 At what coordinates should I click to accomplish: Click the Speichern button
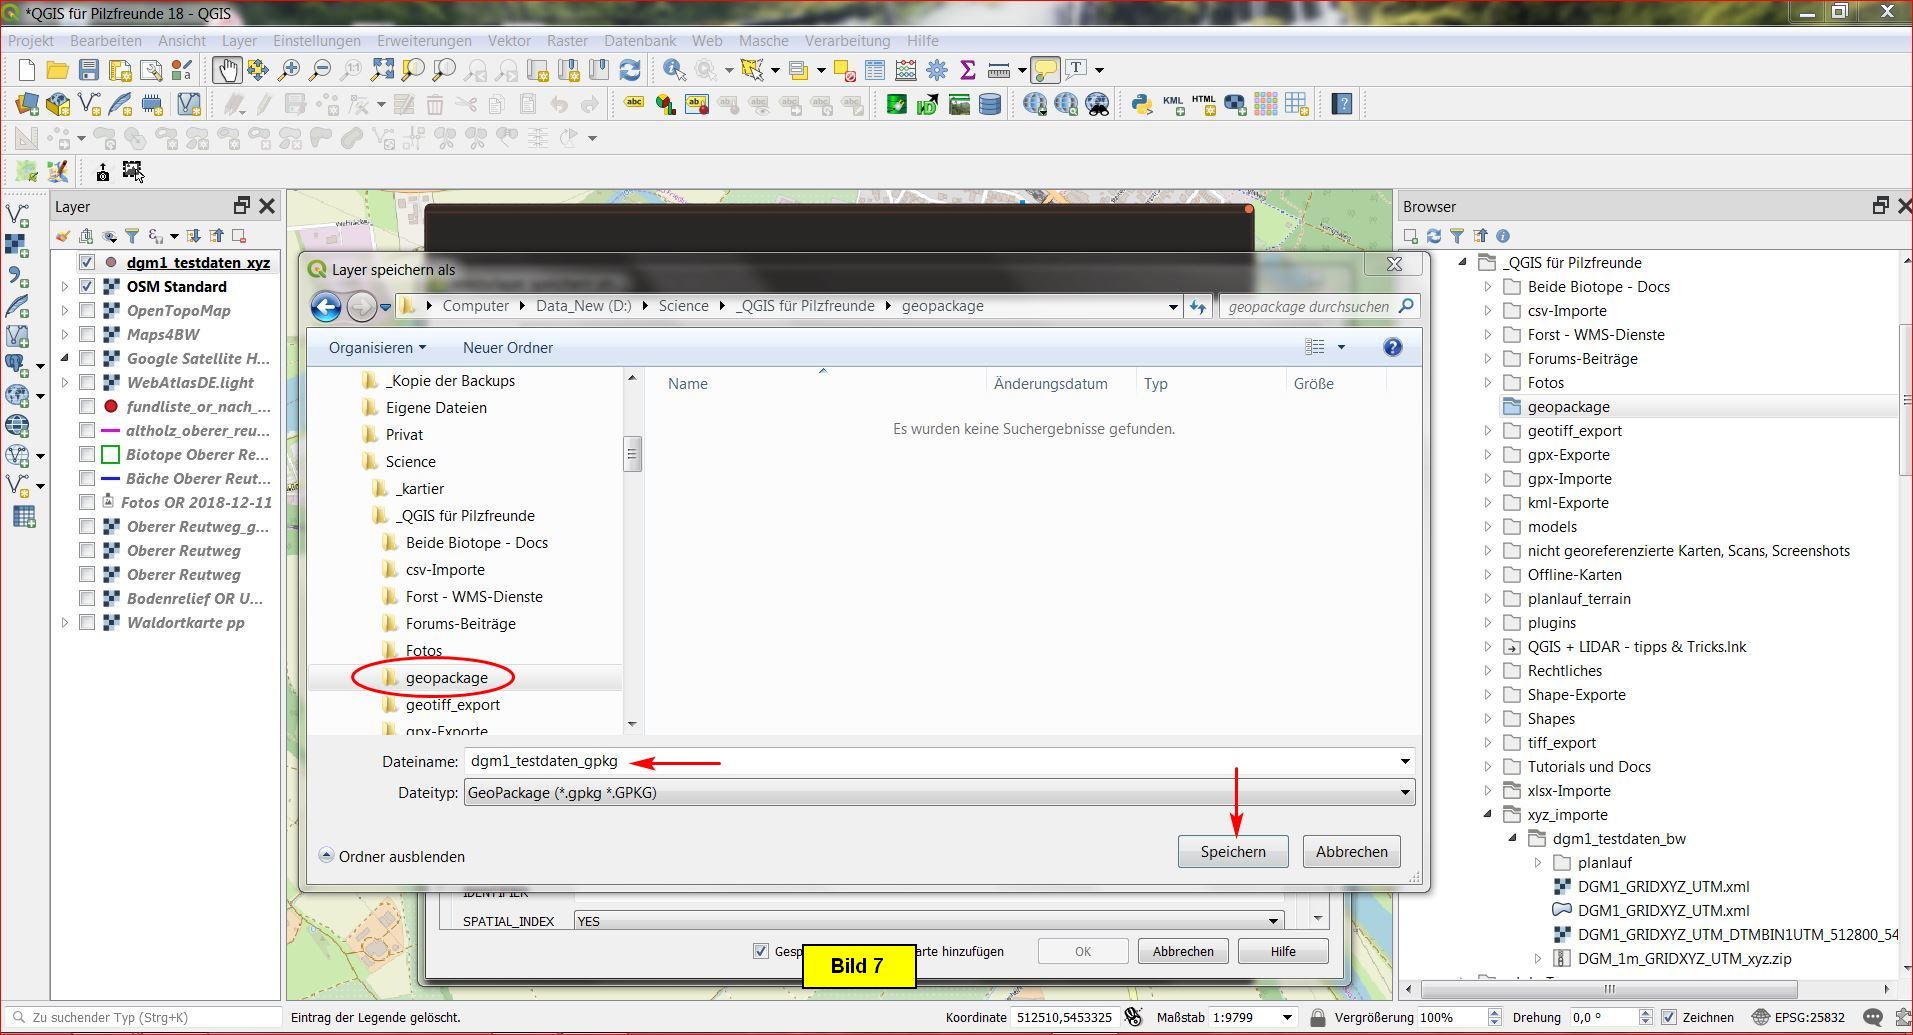point(1232,852)
